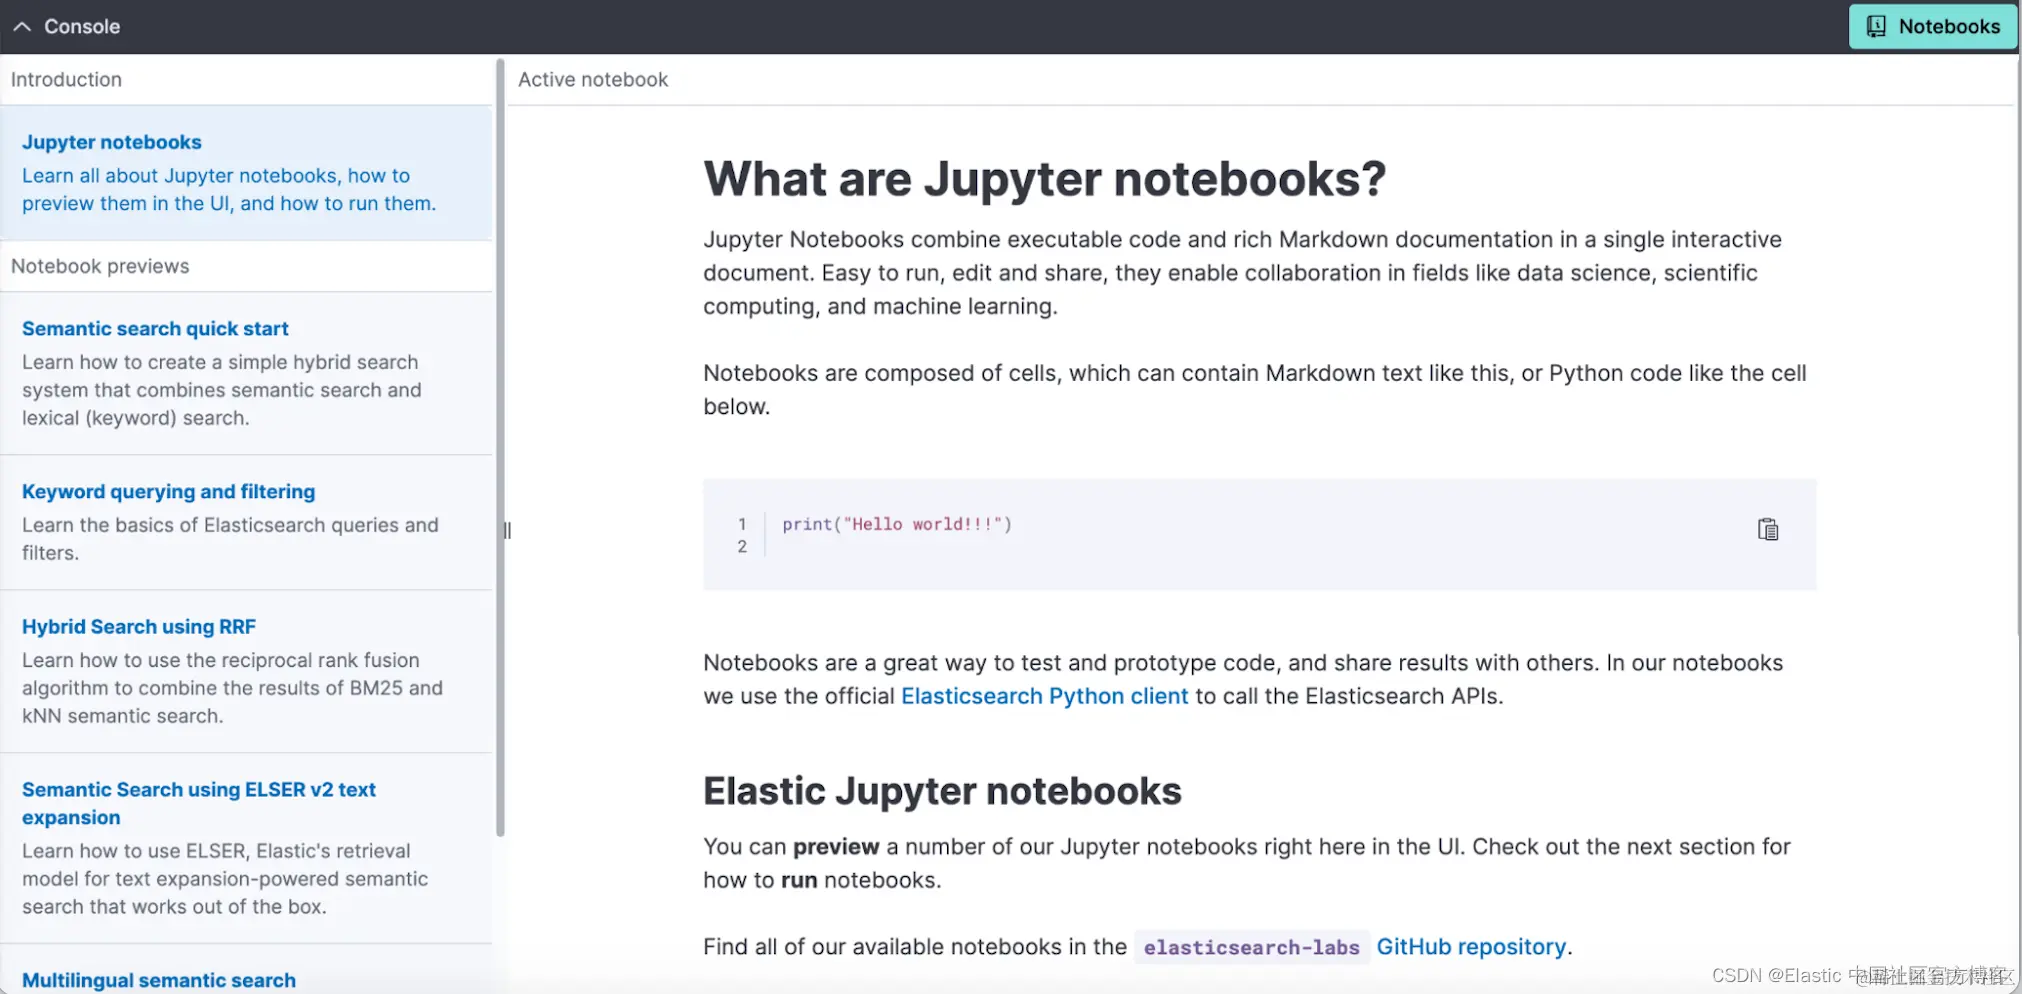Click the Notebook previews section header
Screen dimensions: 2022x994
pos(100,267)
